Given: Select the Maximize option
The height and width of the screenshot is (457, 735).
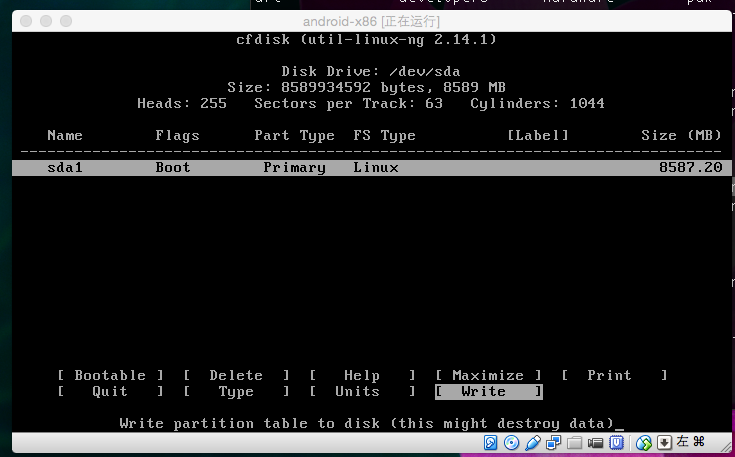Looking at the screenshot, I should click(488, 376).
